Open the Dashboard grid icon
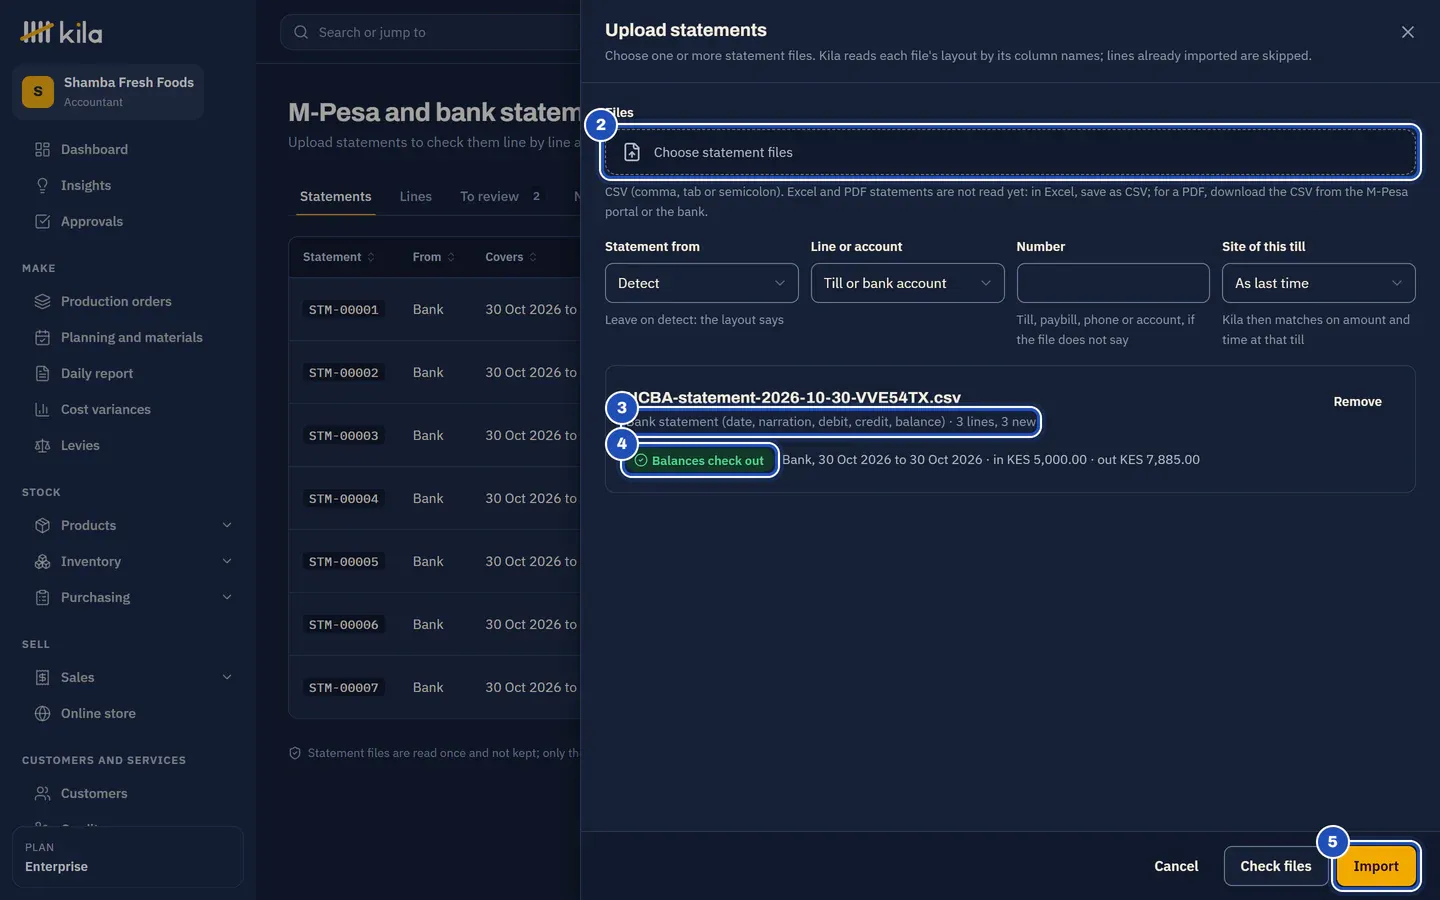This screenshot has height=900, width=1440. point(42,149)
